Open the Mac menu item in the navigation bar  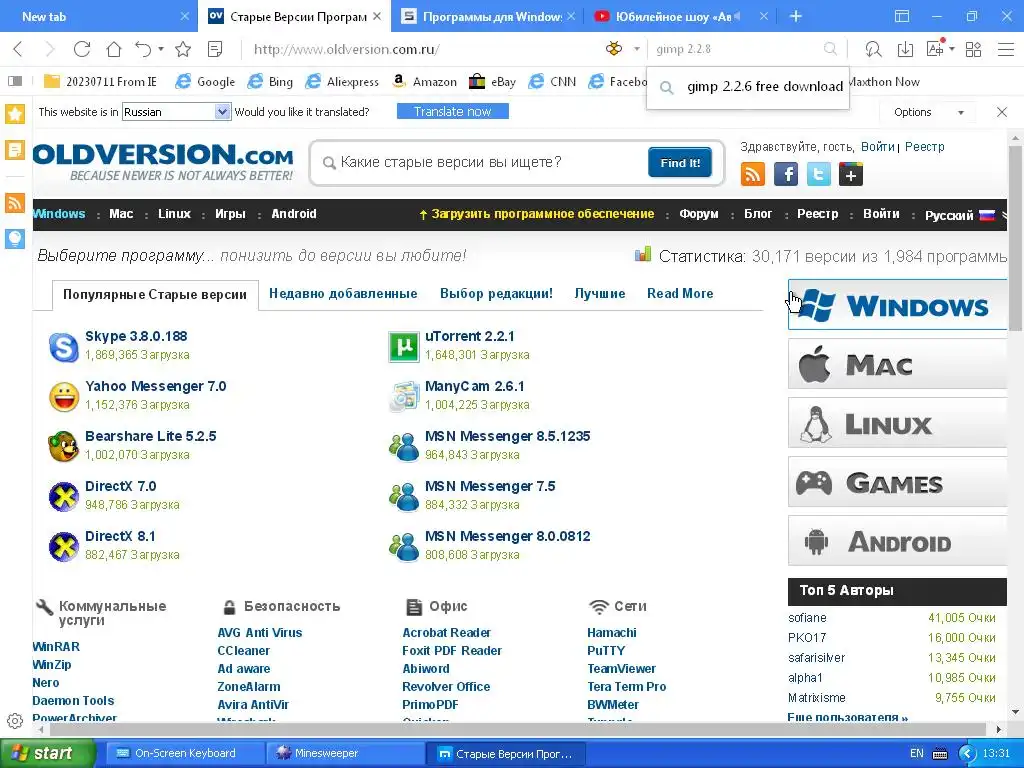coord(121,214)
